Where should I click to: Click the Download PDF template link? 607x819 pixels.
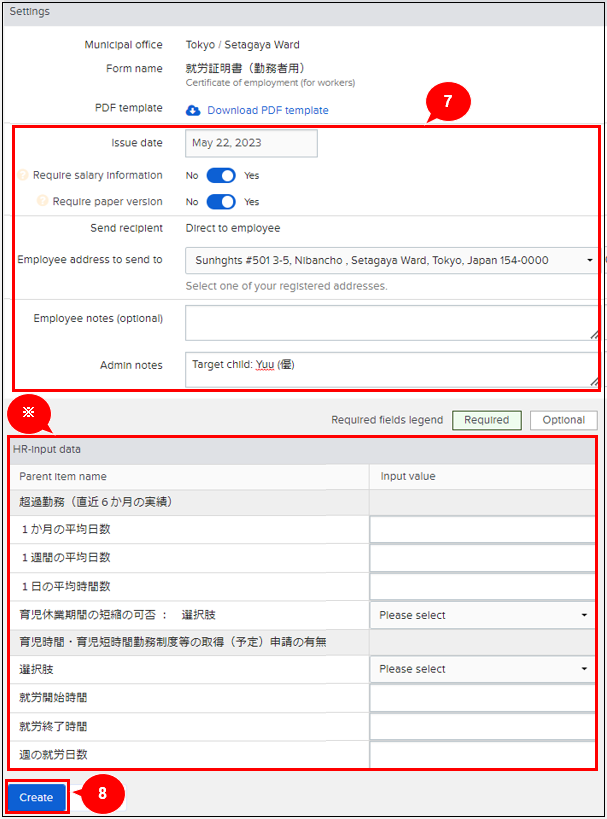(267, 110)
